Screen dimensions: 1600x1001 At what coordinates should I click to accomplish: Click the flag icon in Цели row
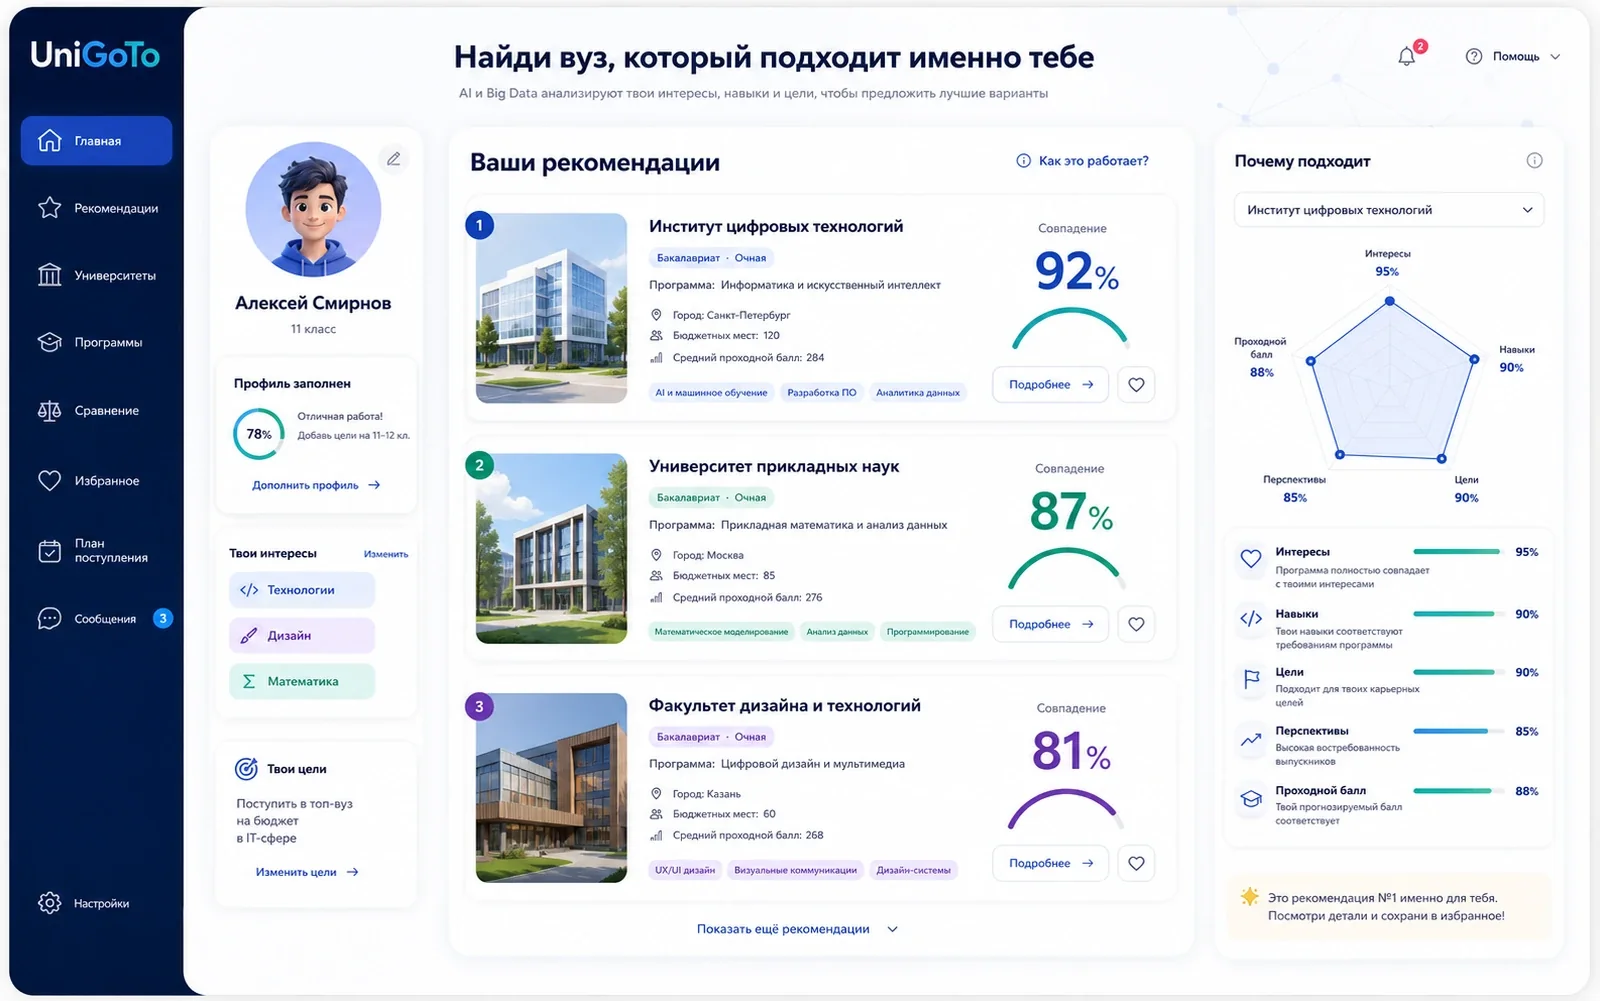[x=1251, y=679]
